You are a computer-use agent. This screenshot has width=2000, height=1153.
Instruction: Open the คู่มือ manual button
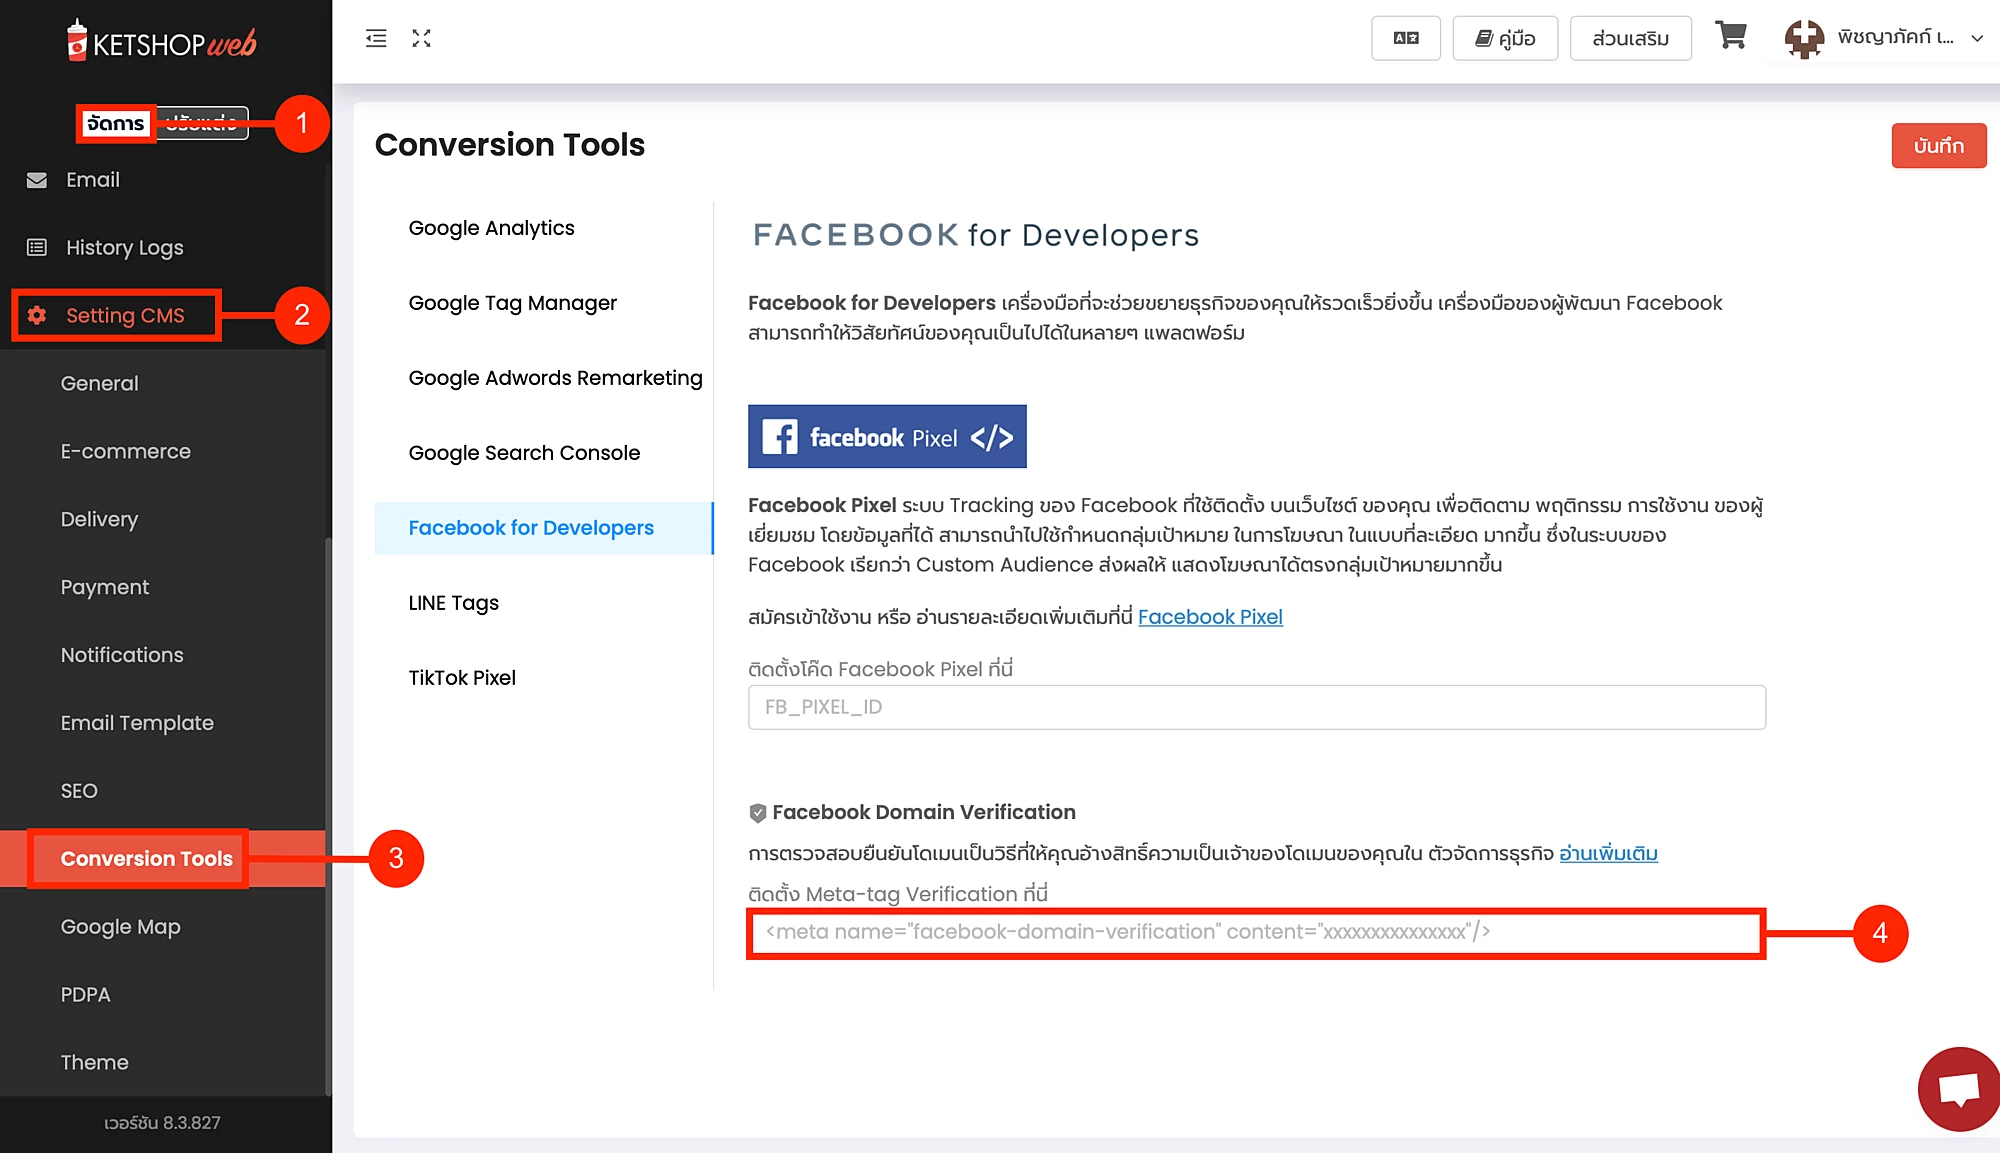pos(1505,38)
